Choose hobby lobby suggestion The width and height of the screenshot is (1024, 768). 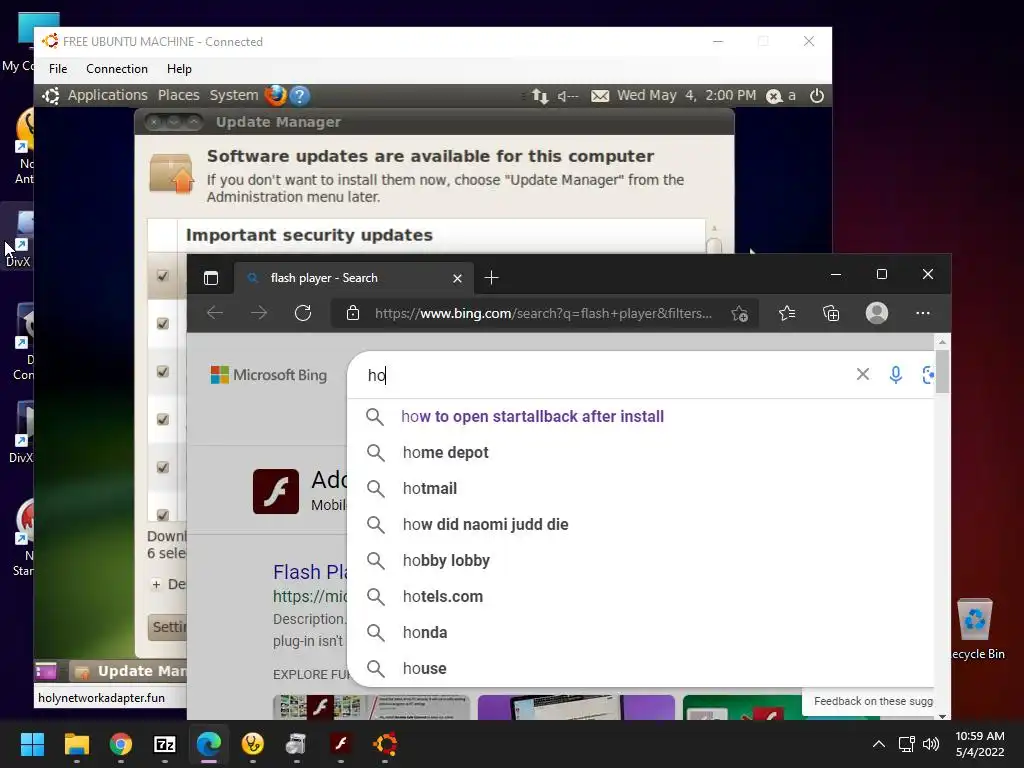[641, 560]
